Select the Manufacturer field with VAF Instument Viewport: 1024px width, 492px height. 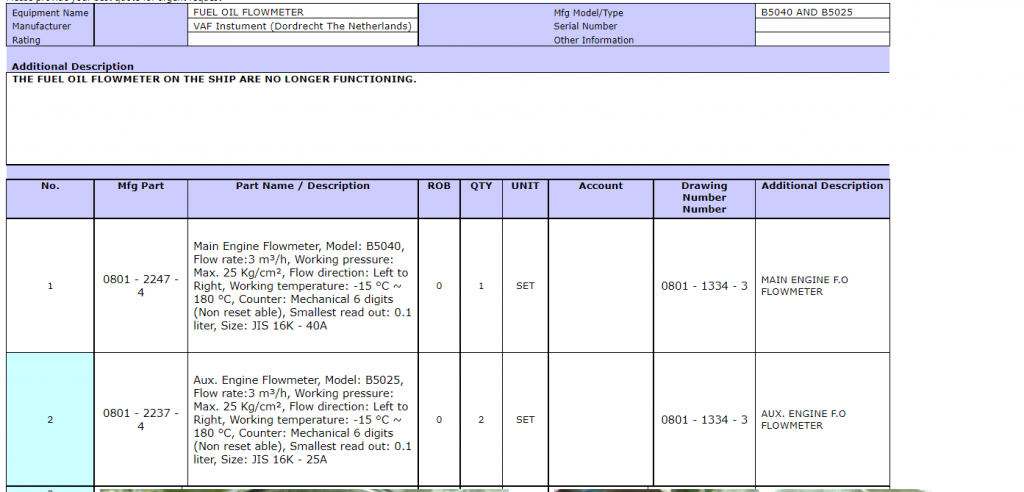click(x=302, y=26)
